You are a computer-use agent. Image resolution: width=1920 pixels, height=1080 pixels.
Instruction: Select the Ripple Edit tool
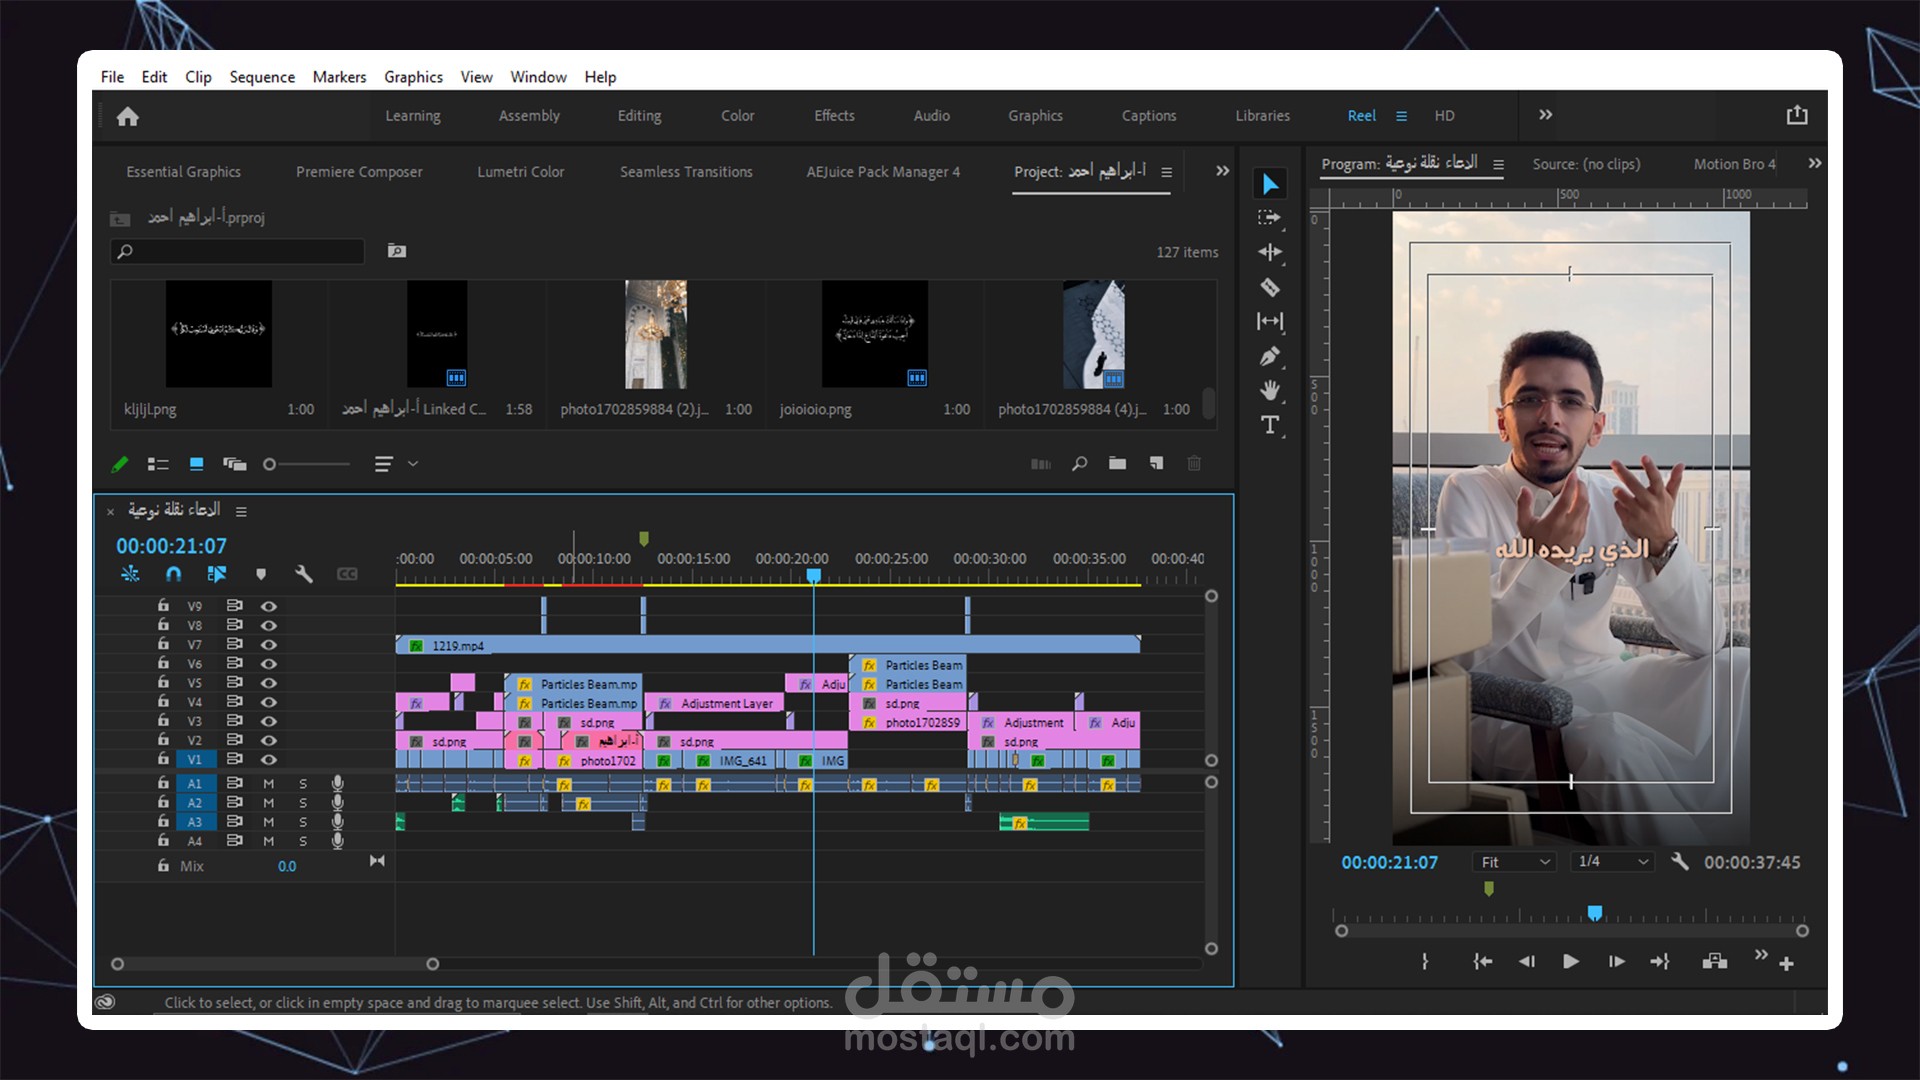pyautogui.click(x=1269, y=252)
